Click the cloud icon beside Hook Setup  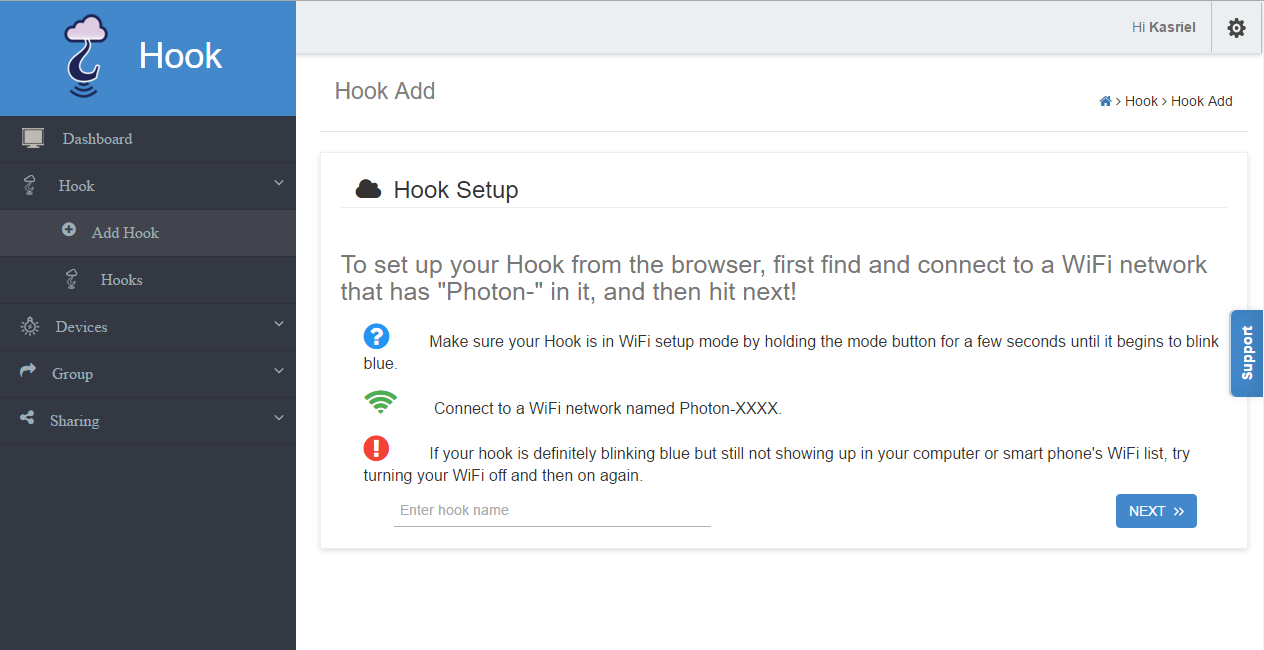tap(368, 189)
